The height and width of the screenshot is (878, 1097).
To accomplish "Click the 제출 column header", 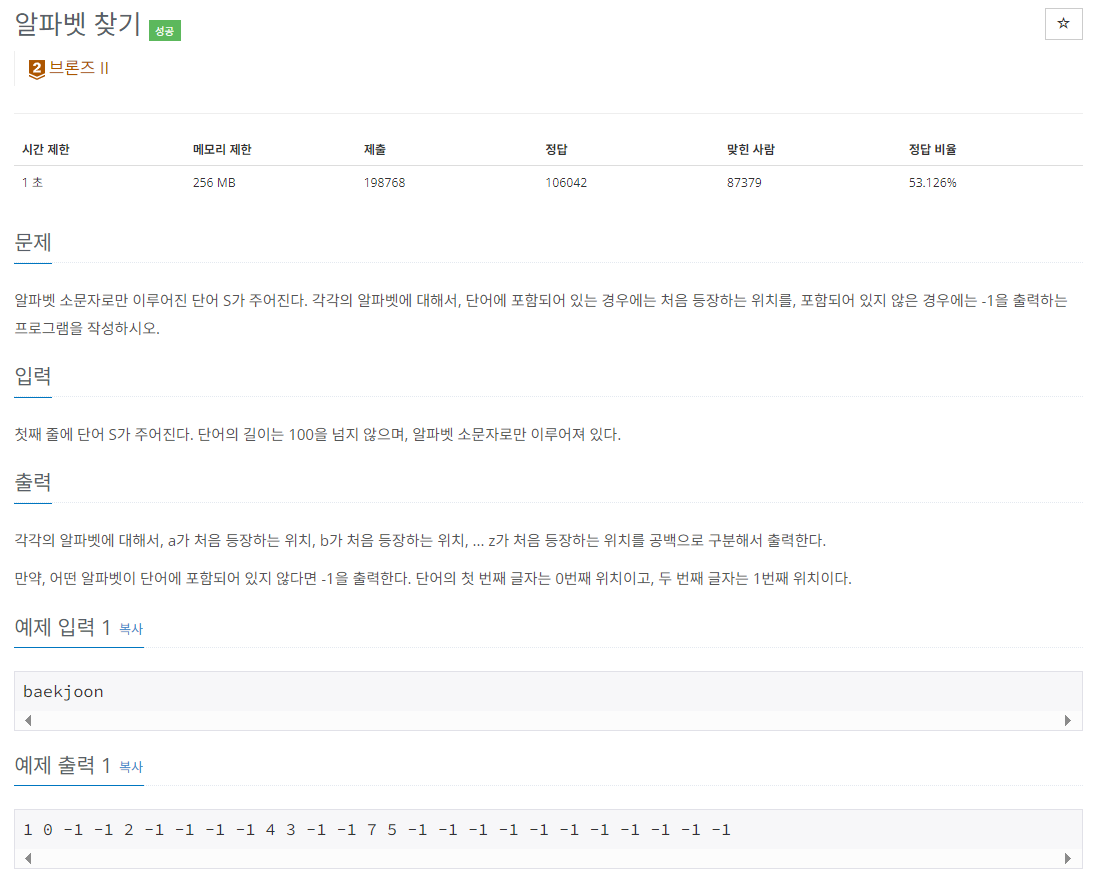I will pos(374,149).
